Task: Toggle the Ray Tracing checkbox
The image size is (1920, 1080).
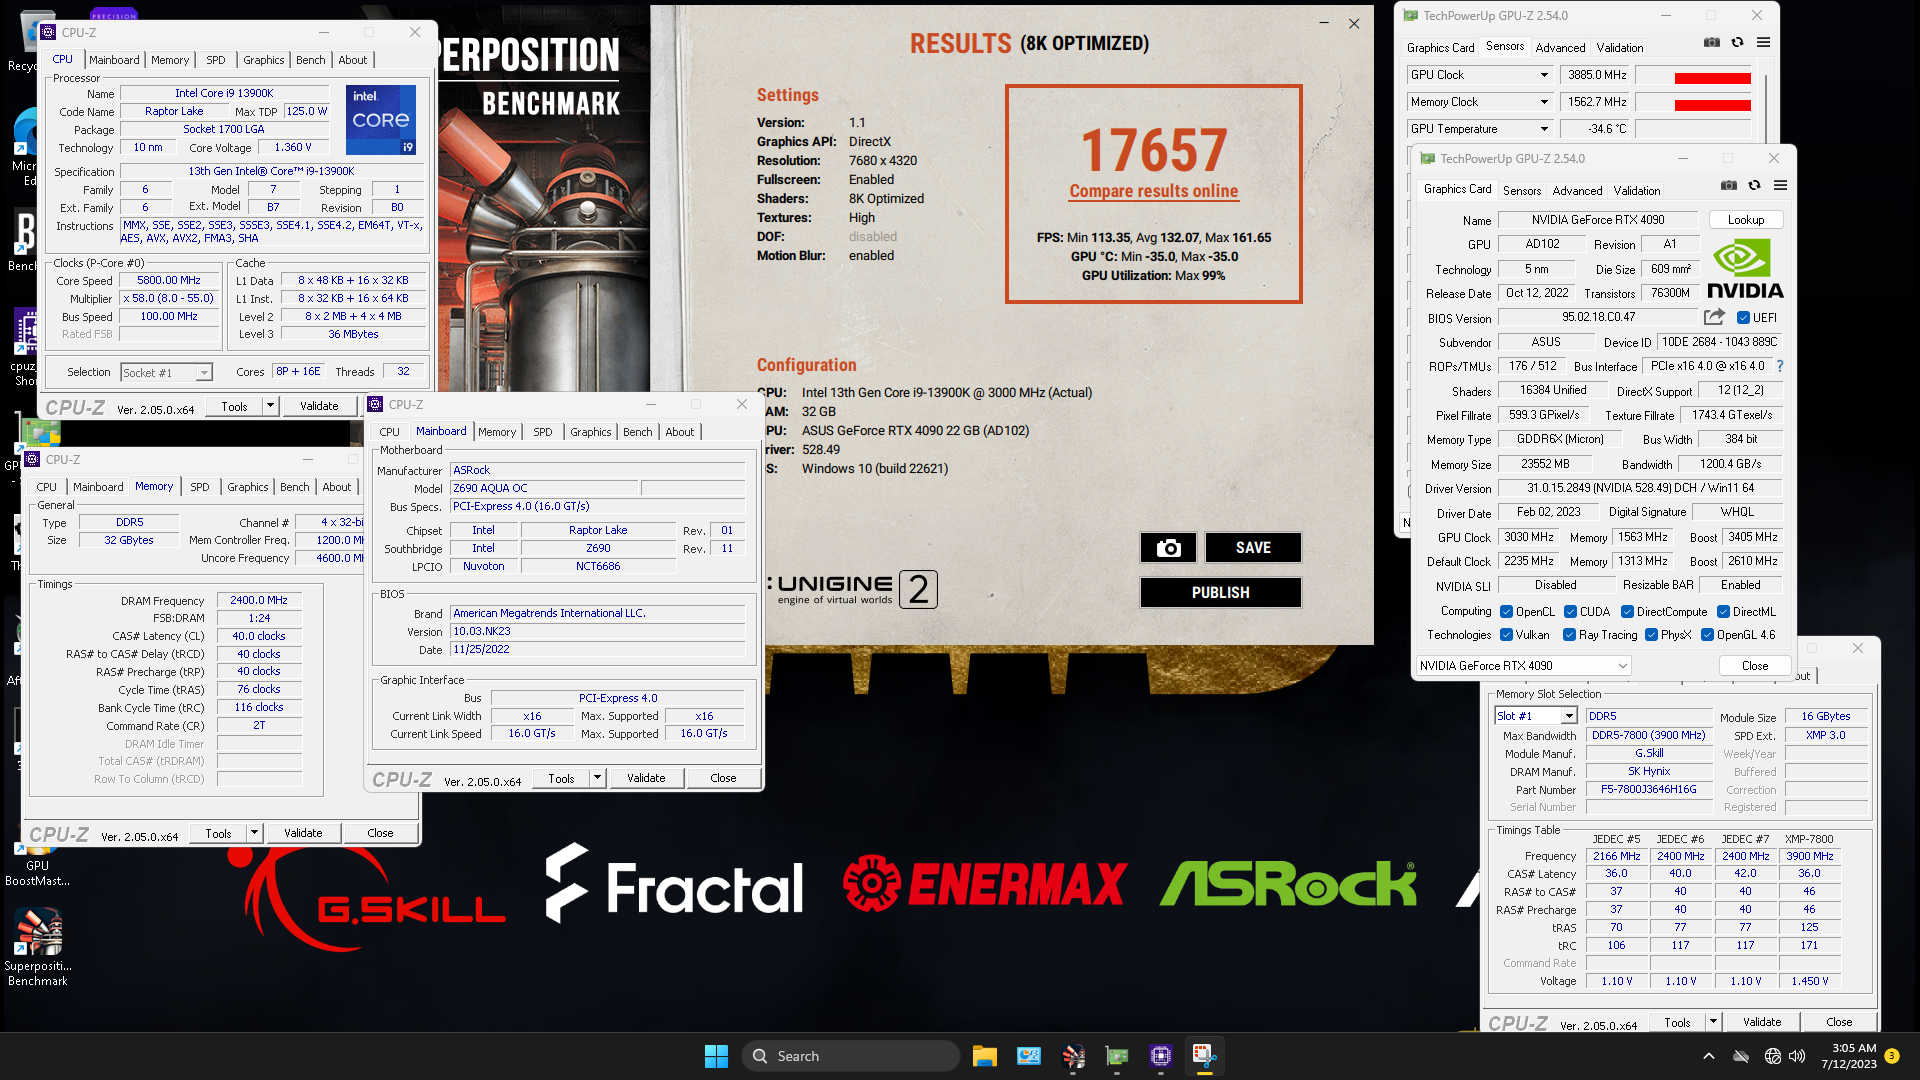Action: 1569,635
